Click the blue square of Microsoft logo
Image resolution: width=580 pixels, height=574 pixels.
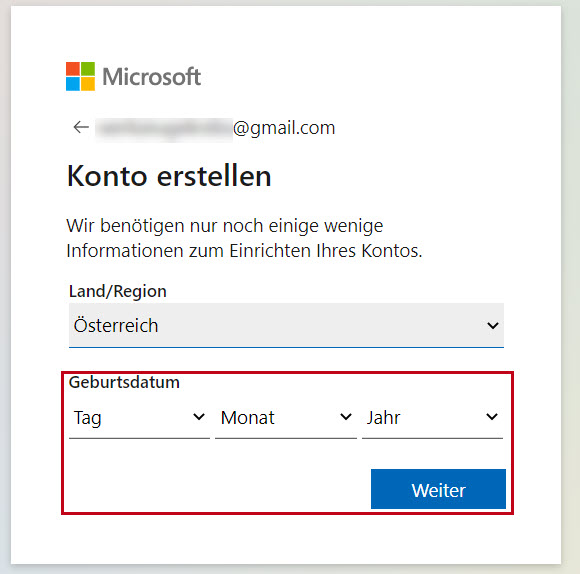73,84
